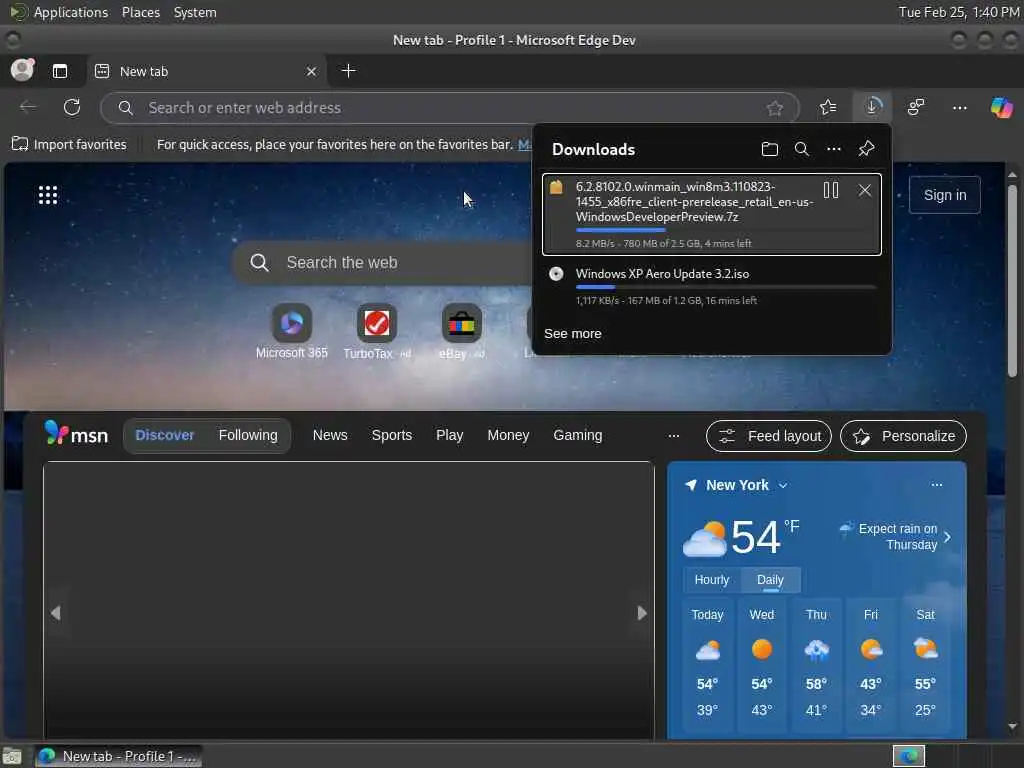
Task: Click the Personalize button
Action: click(x=903, y=436)
